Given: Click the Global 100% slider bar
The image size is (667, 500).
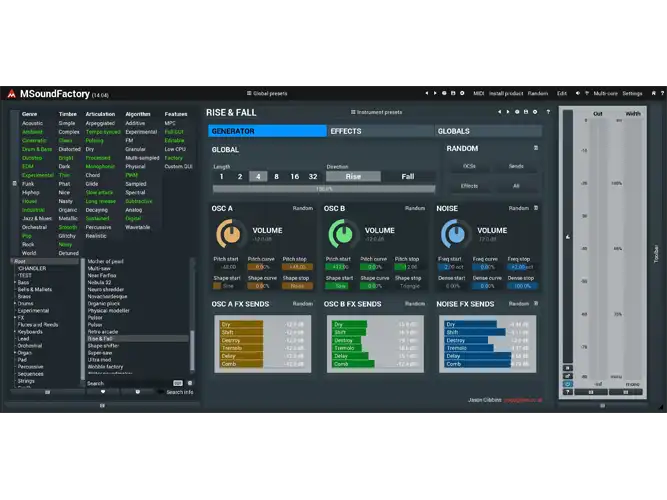Looking at the screenshot, I should pyautogui.click(x=324, y=189).
